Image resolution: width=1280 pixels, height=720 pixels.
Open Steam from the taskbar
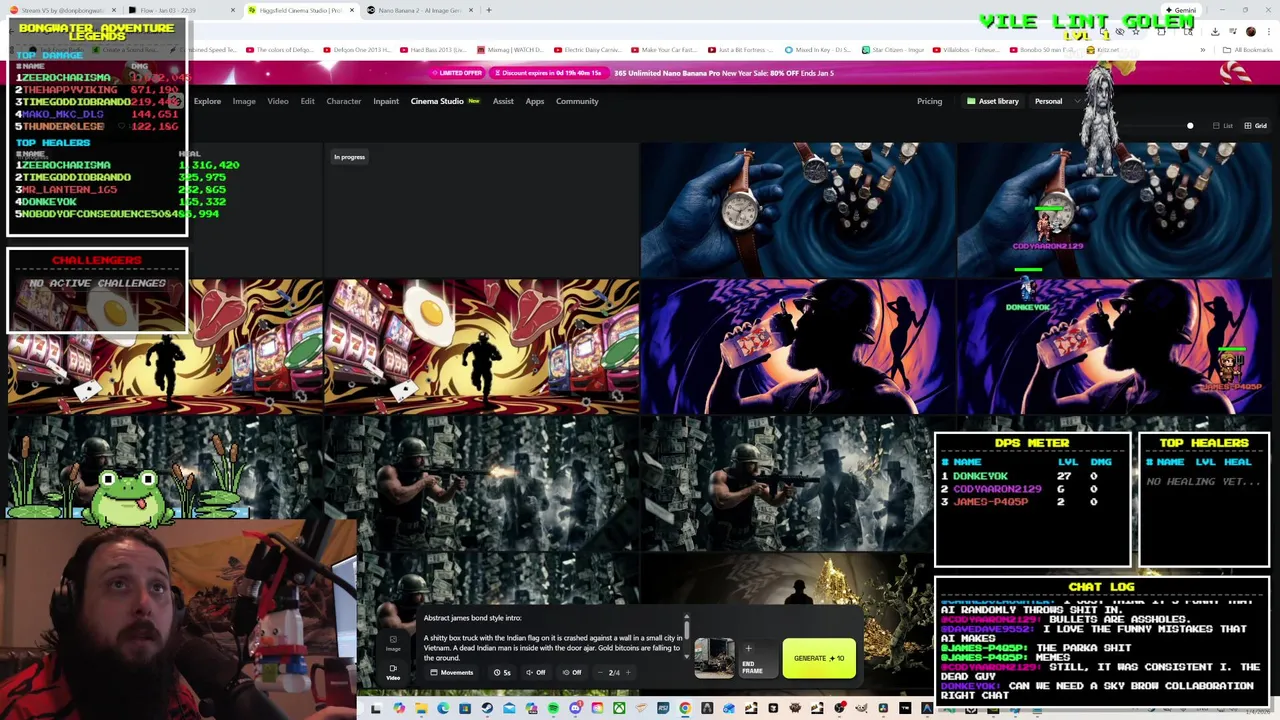487,708
